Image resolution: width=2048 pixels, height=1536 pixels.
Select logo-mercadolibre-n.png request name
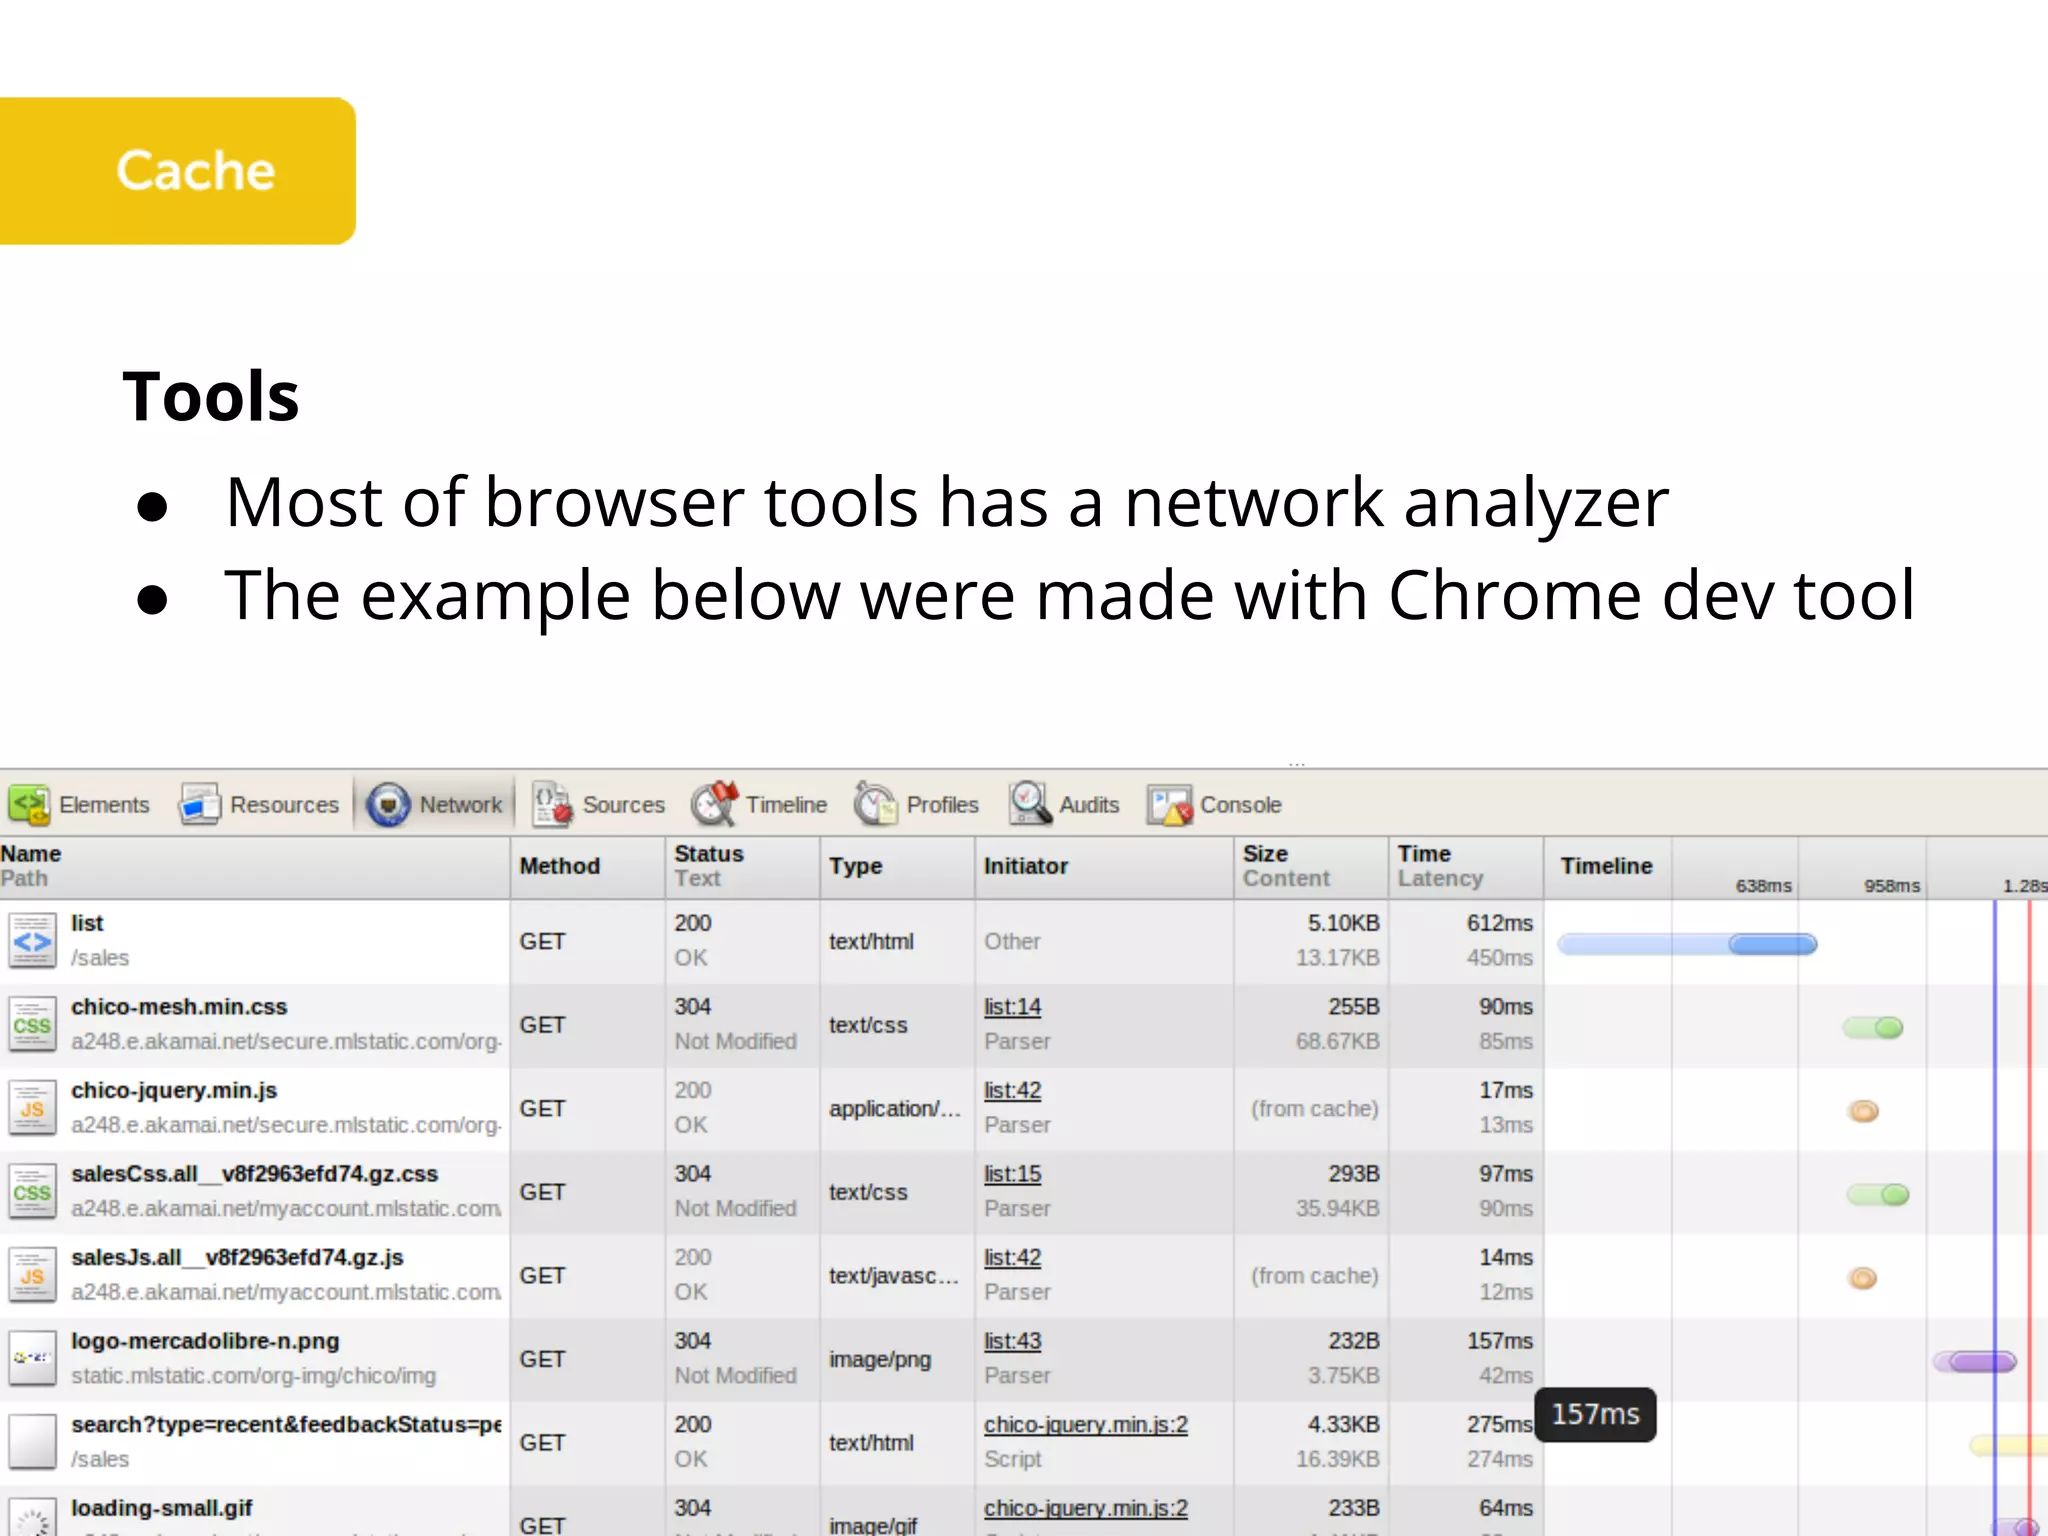tap(205, 1341)
